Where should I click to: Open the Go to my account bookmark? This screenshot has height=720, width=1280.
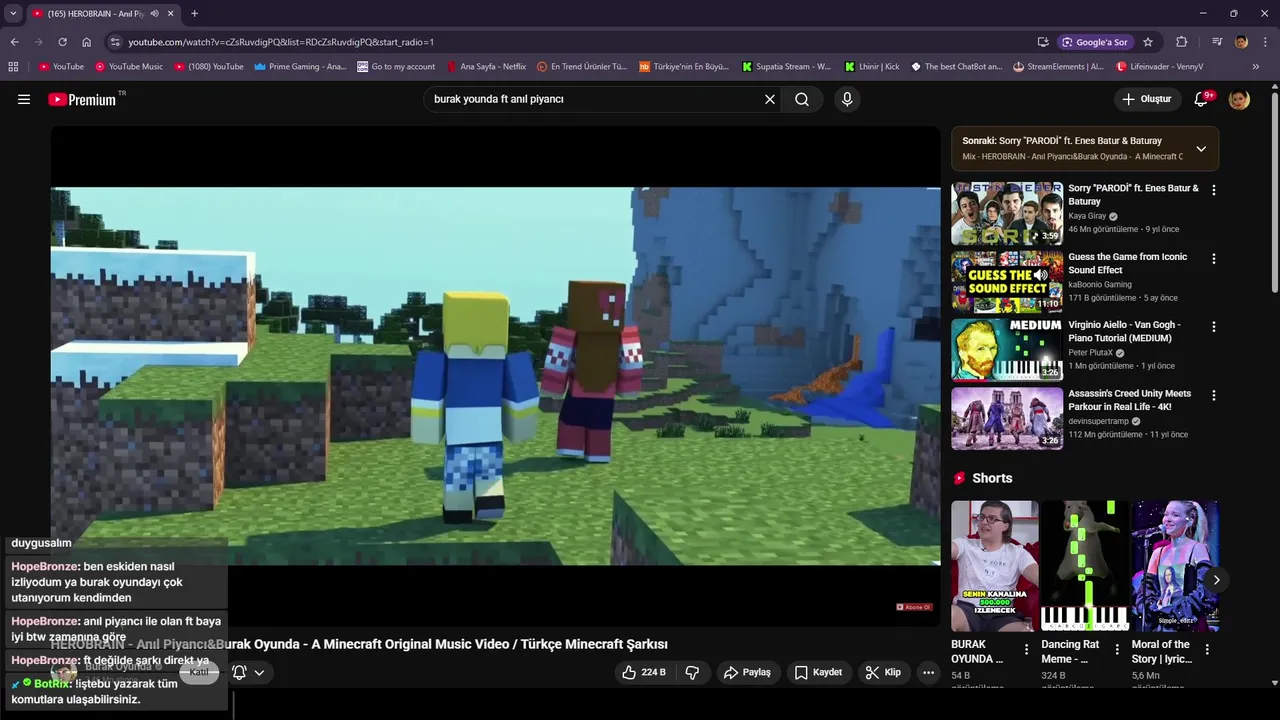tap(396, 67)
